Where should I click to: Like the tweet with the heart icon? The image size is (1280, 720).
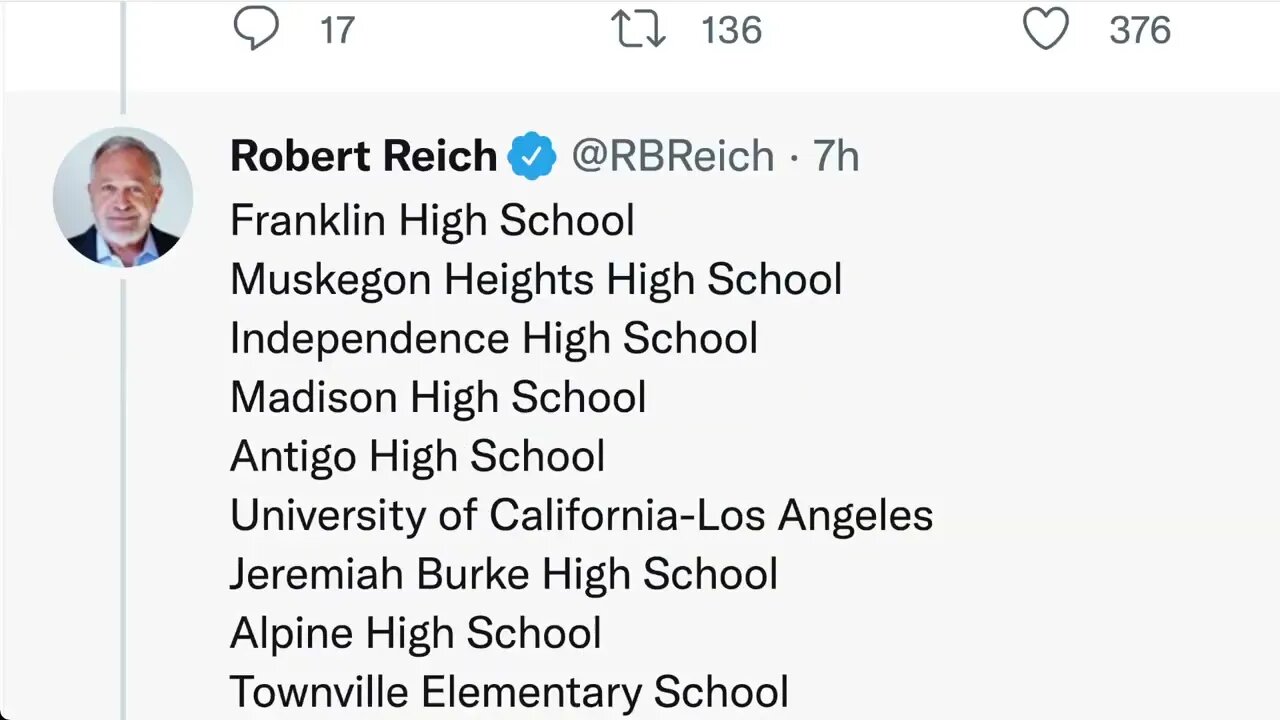(1045, 29)
